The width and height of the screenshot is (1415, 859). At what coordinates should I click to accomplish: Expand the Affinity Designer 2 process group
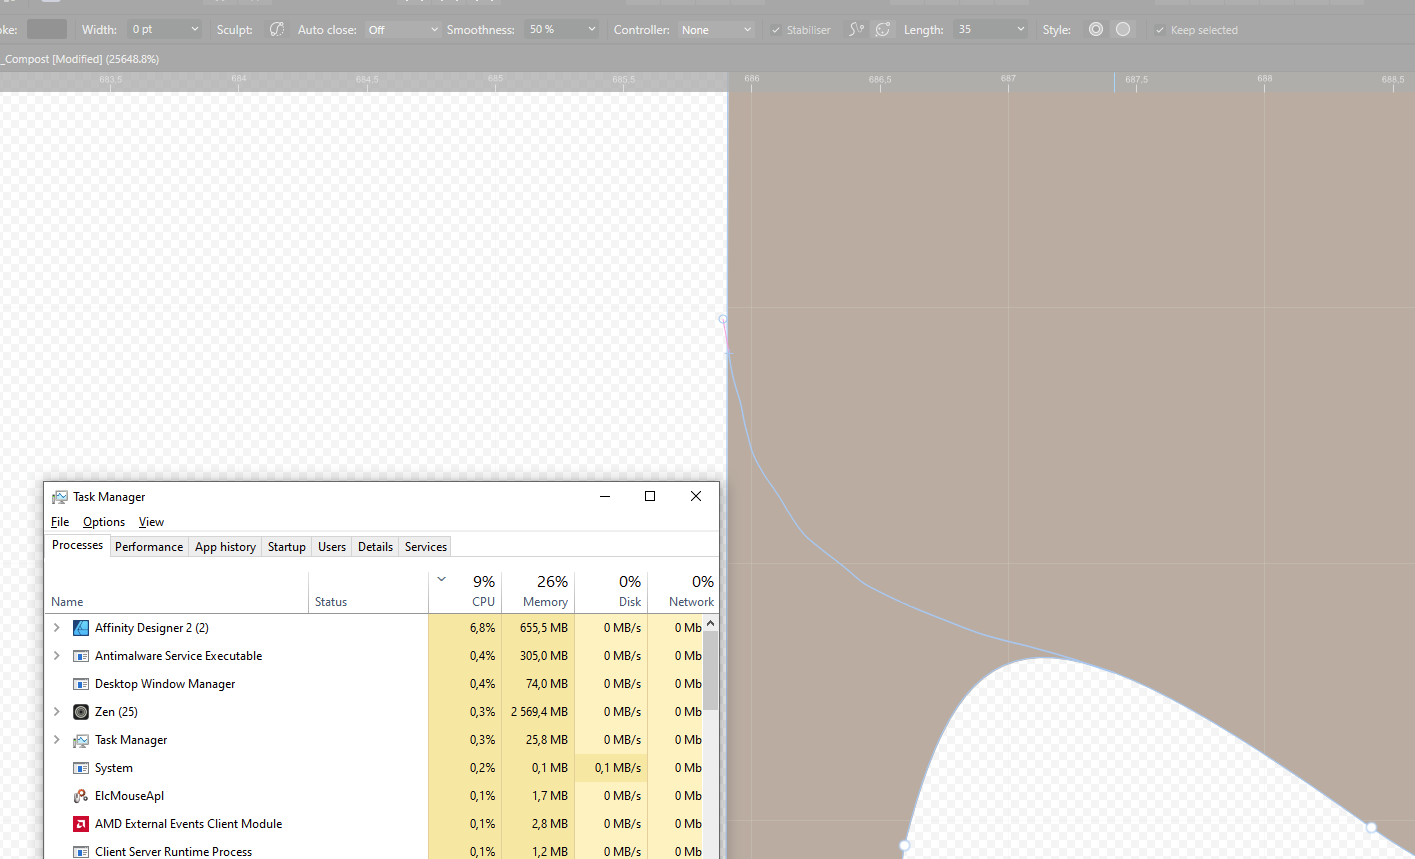(x=57, y=628)
